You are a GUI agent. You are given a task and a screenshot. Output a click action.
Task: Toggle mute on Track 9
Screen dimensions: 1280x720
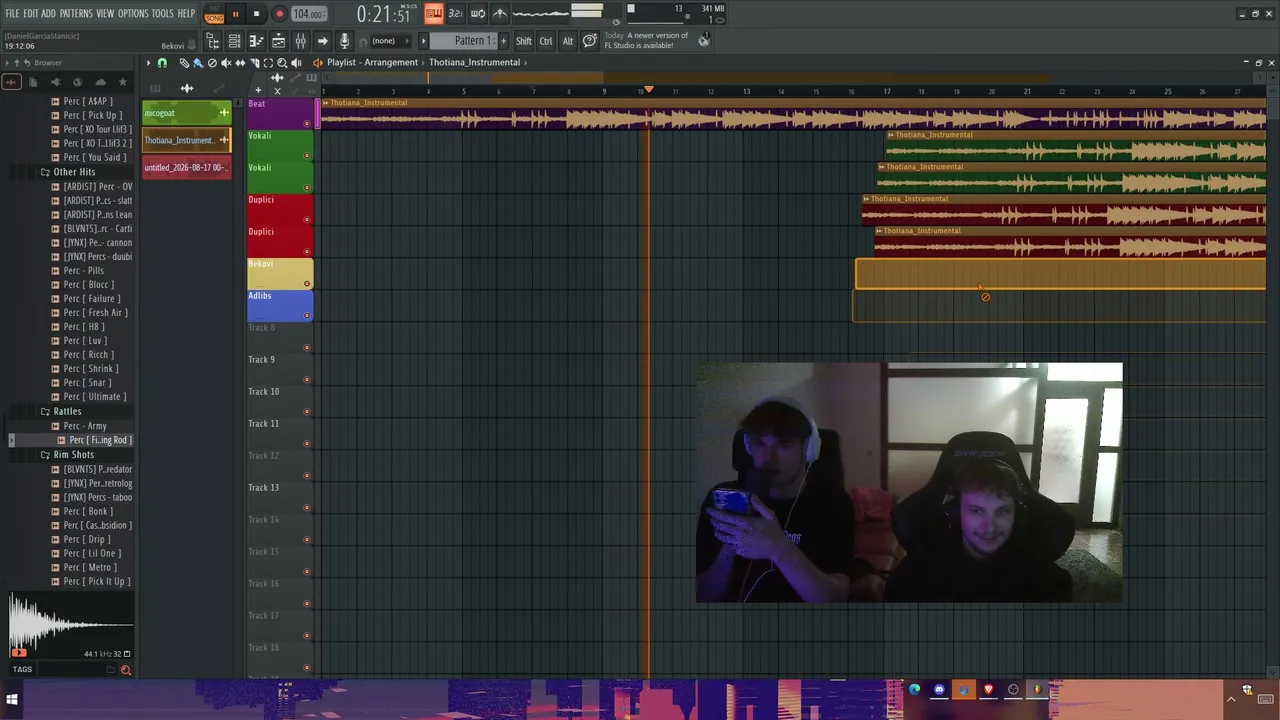tap(307, 380)
